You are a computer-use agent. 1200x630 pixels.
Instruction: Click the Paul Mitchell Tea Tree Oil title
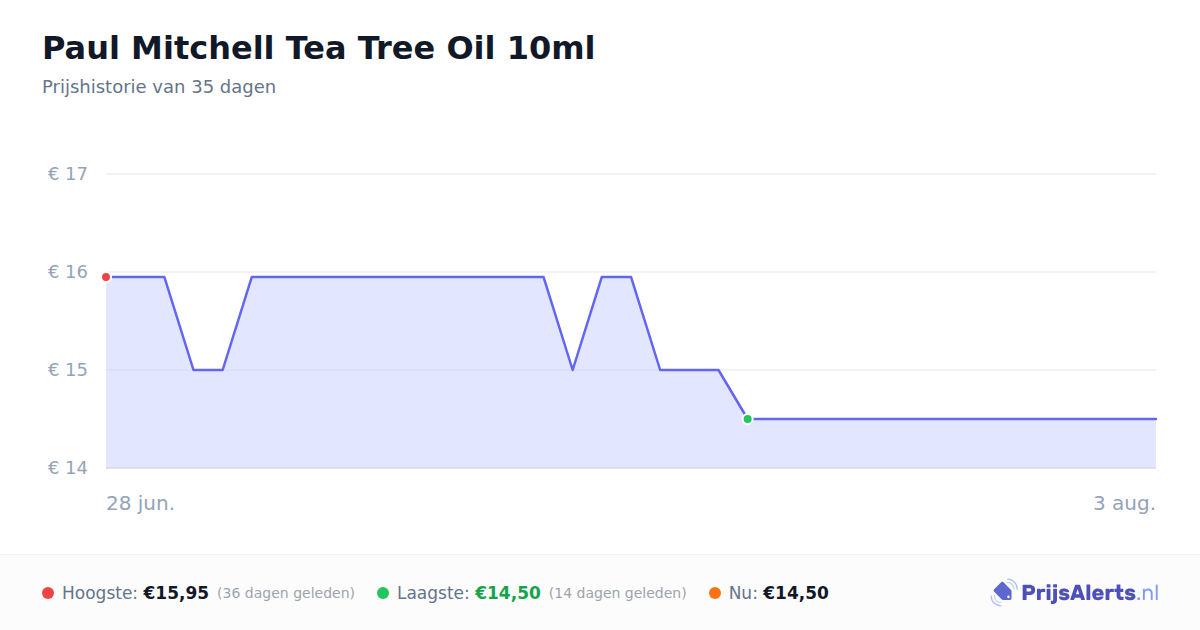318,48
